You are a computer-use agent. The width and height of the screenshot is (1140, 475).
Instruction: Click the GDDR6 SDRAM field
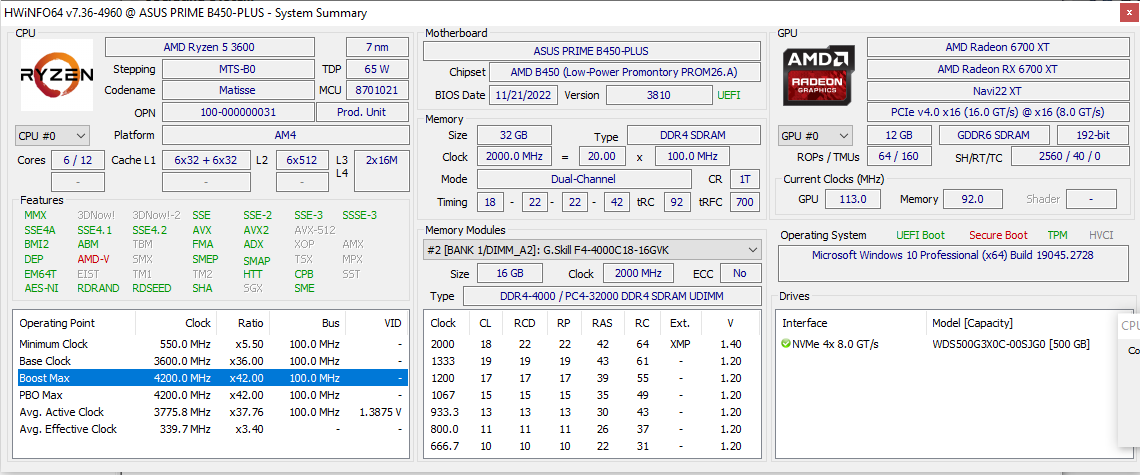[994, 135]
